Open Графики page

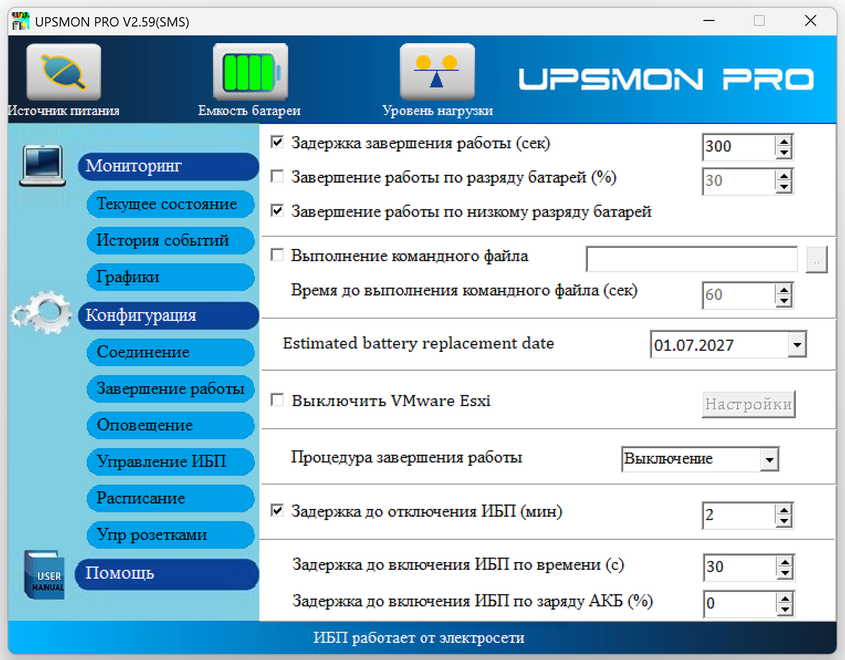(170, 277)
